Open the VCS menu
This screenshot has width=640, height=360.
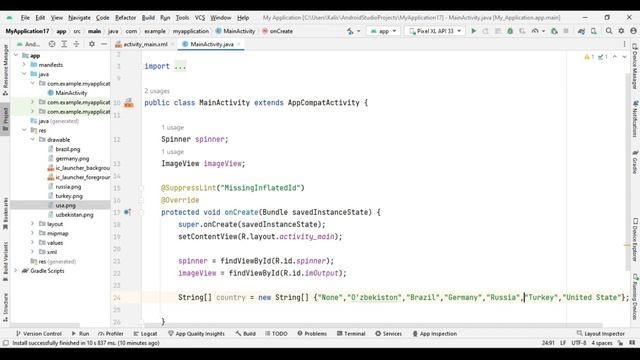(x=200, y=18)
